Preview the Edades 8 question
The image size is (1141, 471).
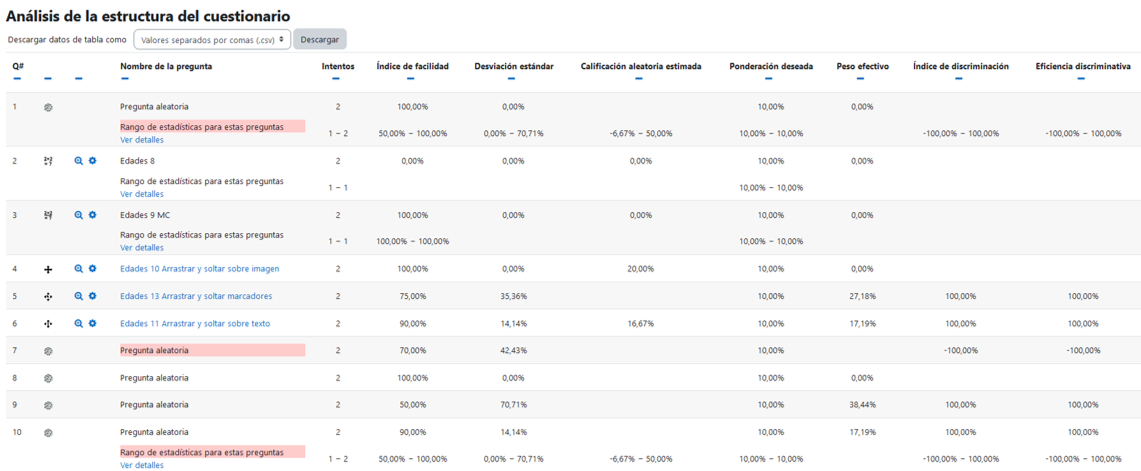coord(79,161)
